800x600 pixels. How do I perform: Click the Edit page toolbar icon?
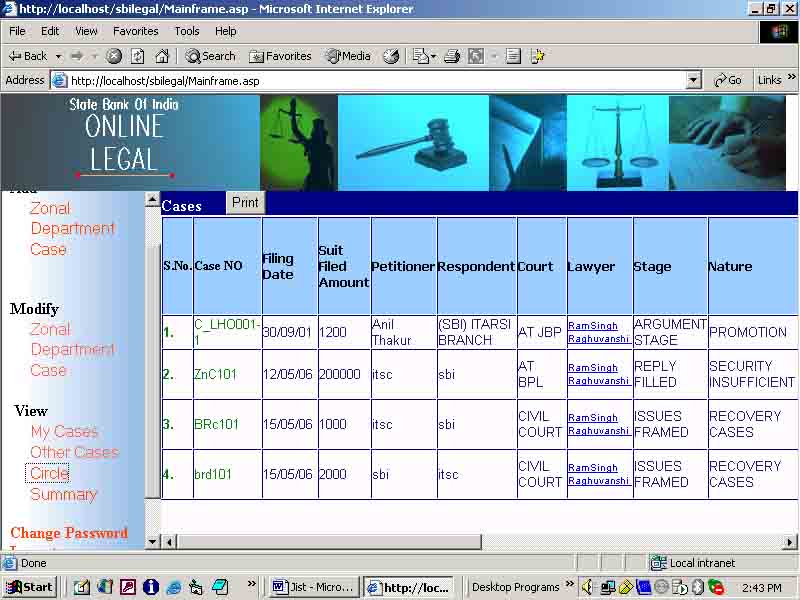pos(476,56)
